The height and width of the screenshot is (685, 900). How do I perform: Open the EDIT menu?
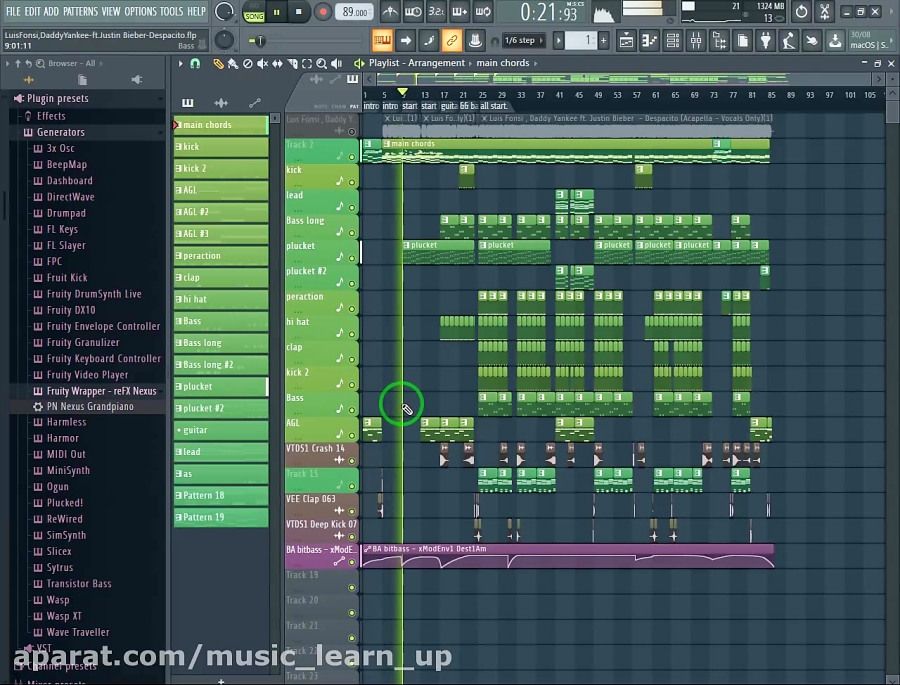(x=32, y=11)
